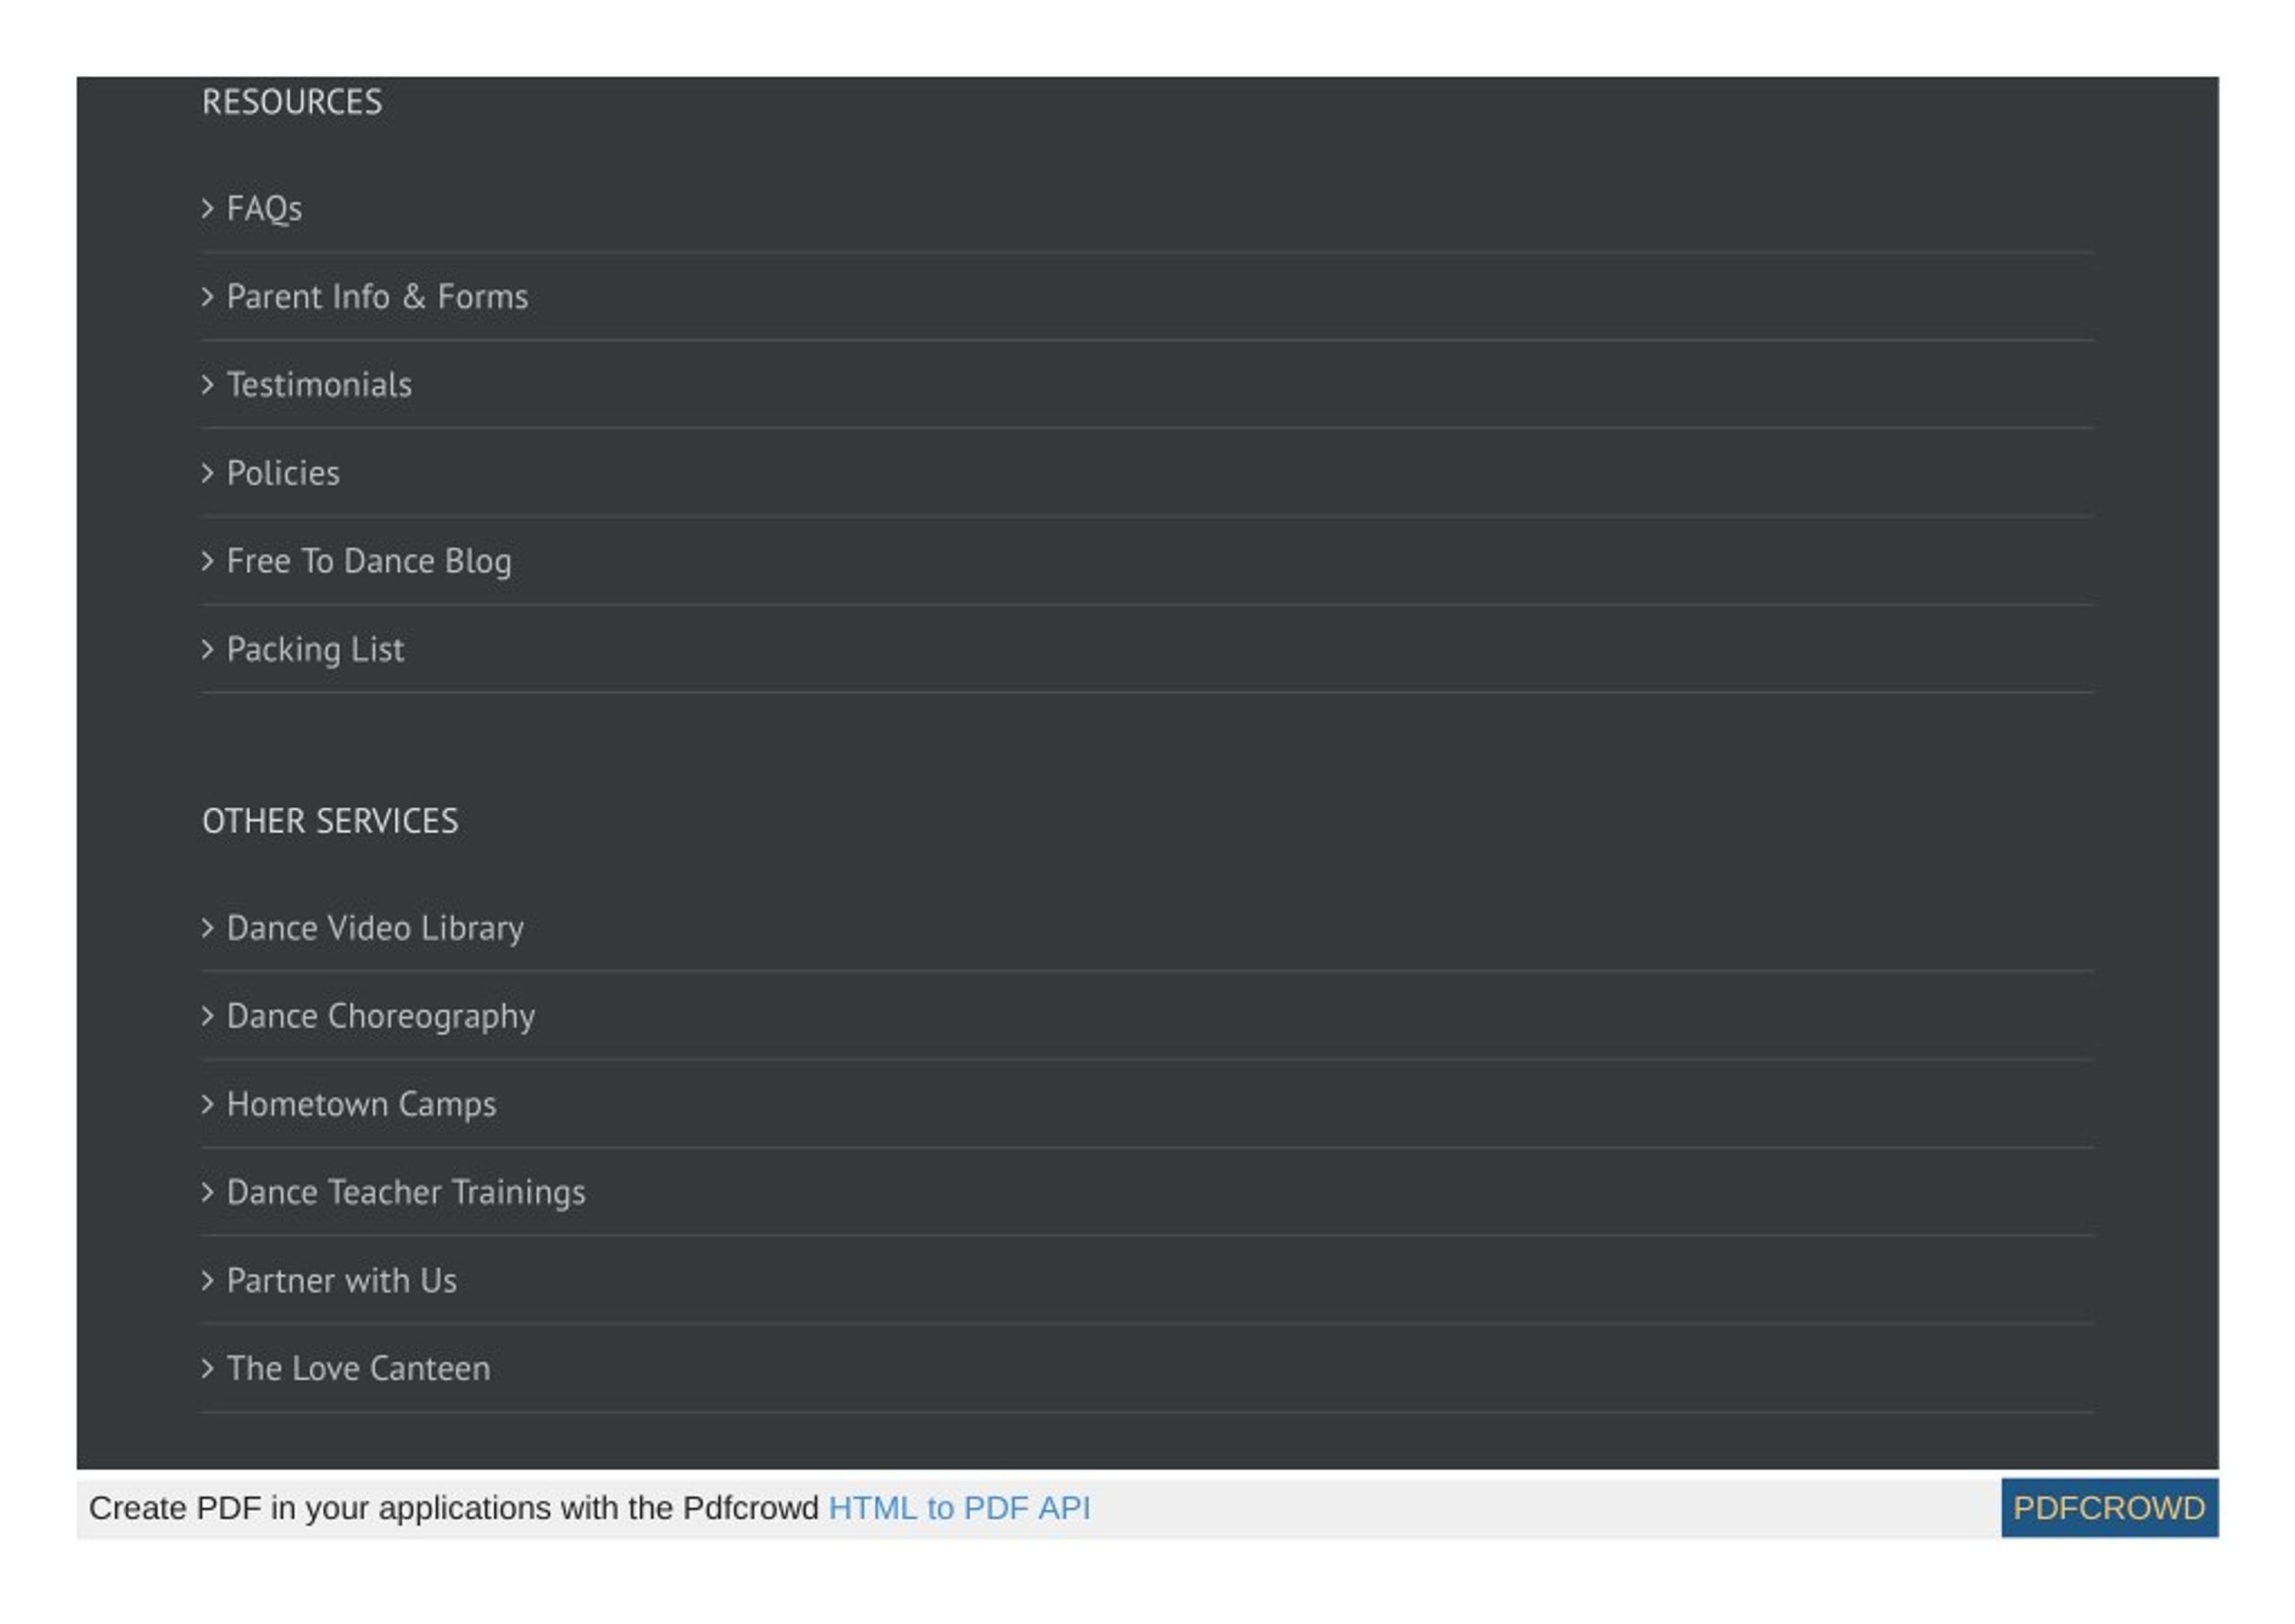Select the Dance Choreography link
This screenshot has width=2295, height=1624.
click(x=381, y=1016)
